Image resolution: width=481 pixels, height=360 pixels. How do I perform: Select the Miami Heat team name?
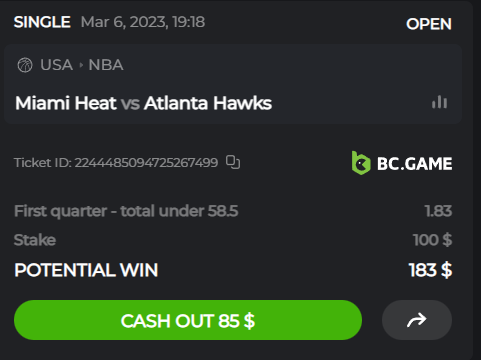(66, 103)
